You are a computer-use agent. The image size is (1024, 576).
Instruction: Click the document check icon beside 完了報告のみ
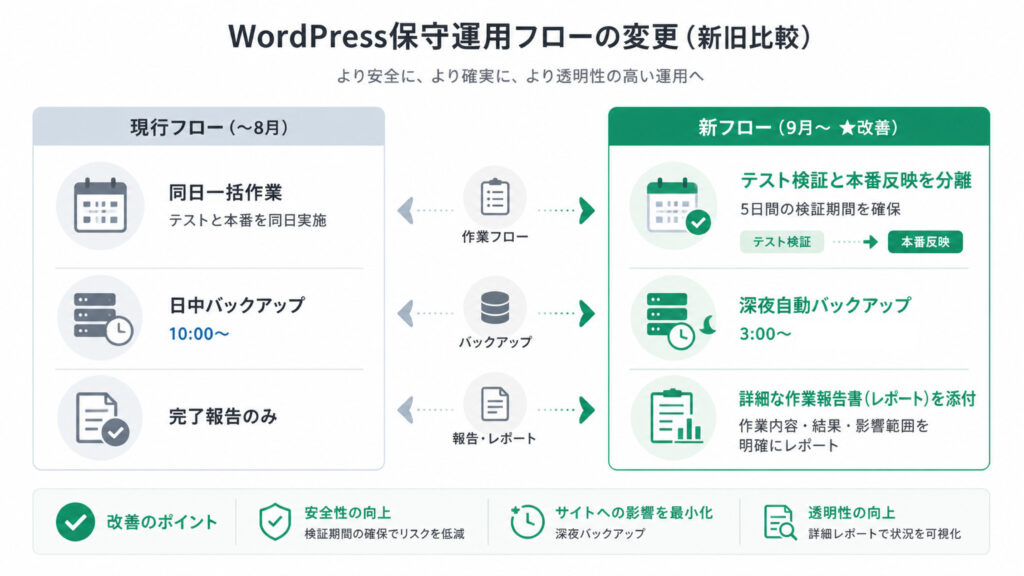102,419
